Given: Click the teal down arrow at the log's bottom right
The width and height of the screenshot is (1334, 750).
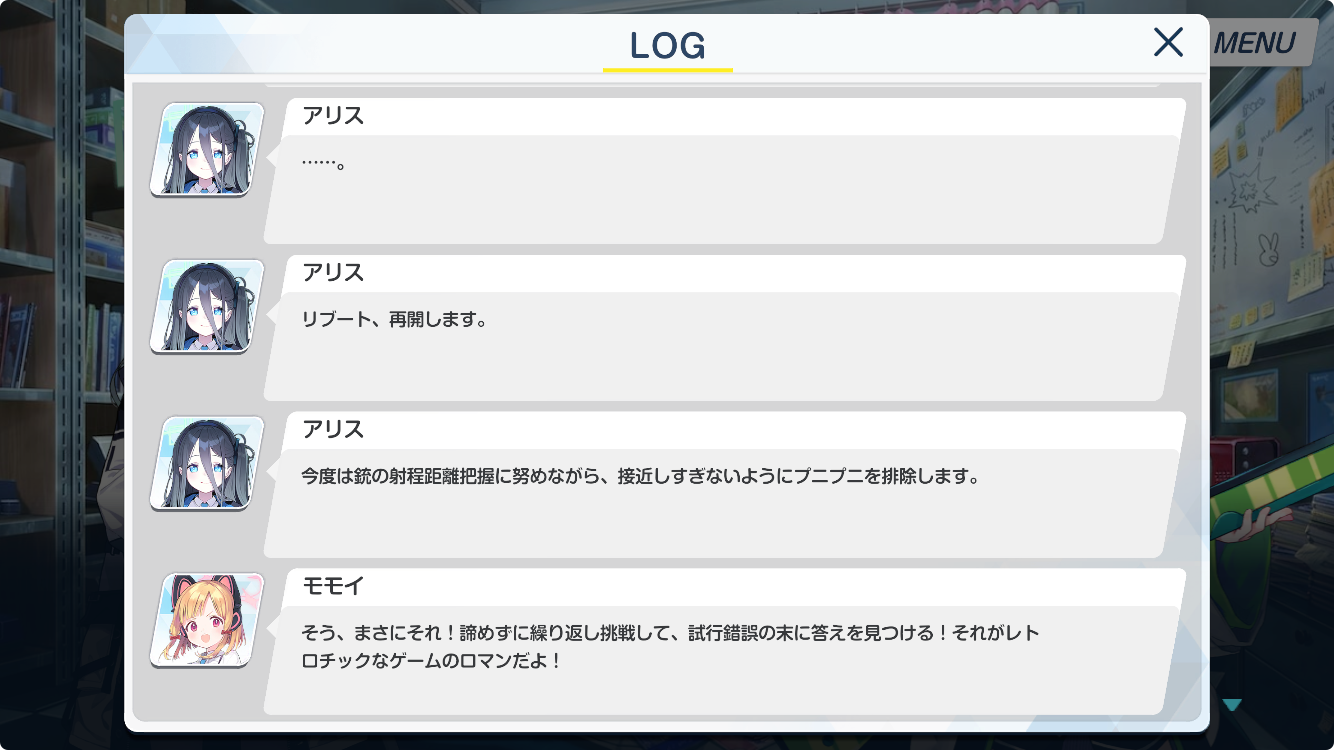Looking at the screenshot, I should [x=1232, y=705].
